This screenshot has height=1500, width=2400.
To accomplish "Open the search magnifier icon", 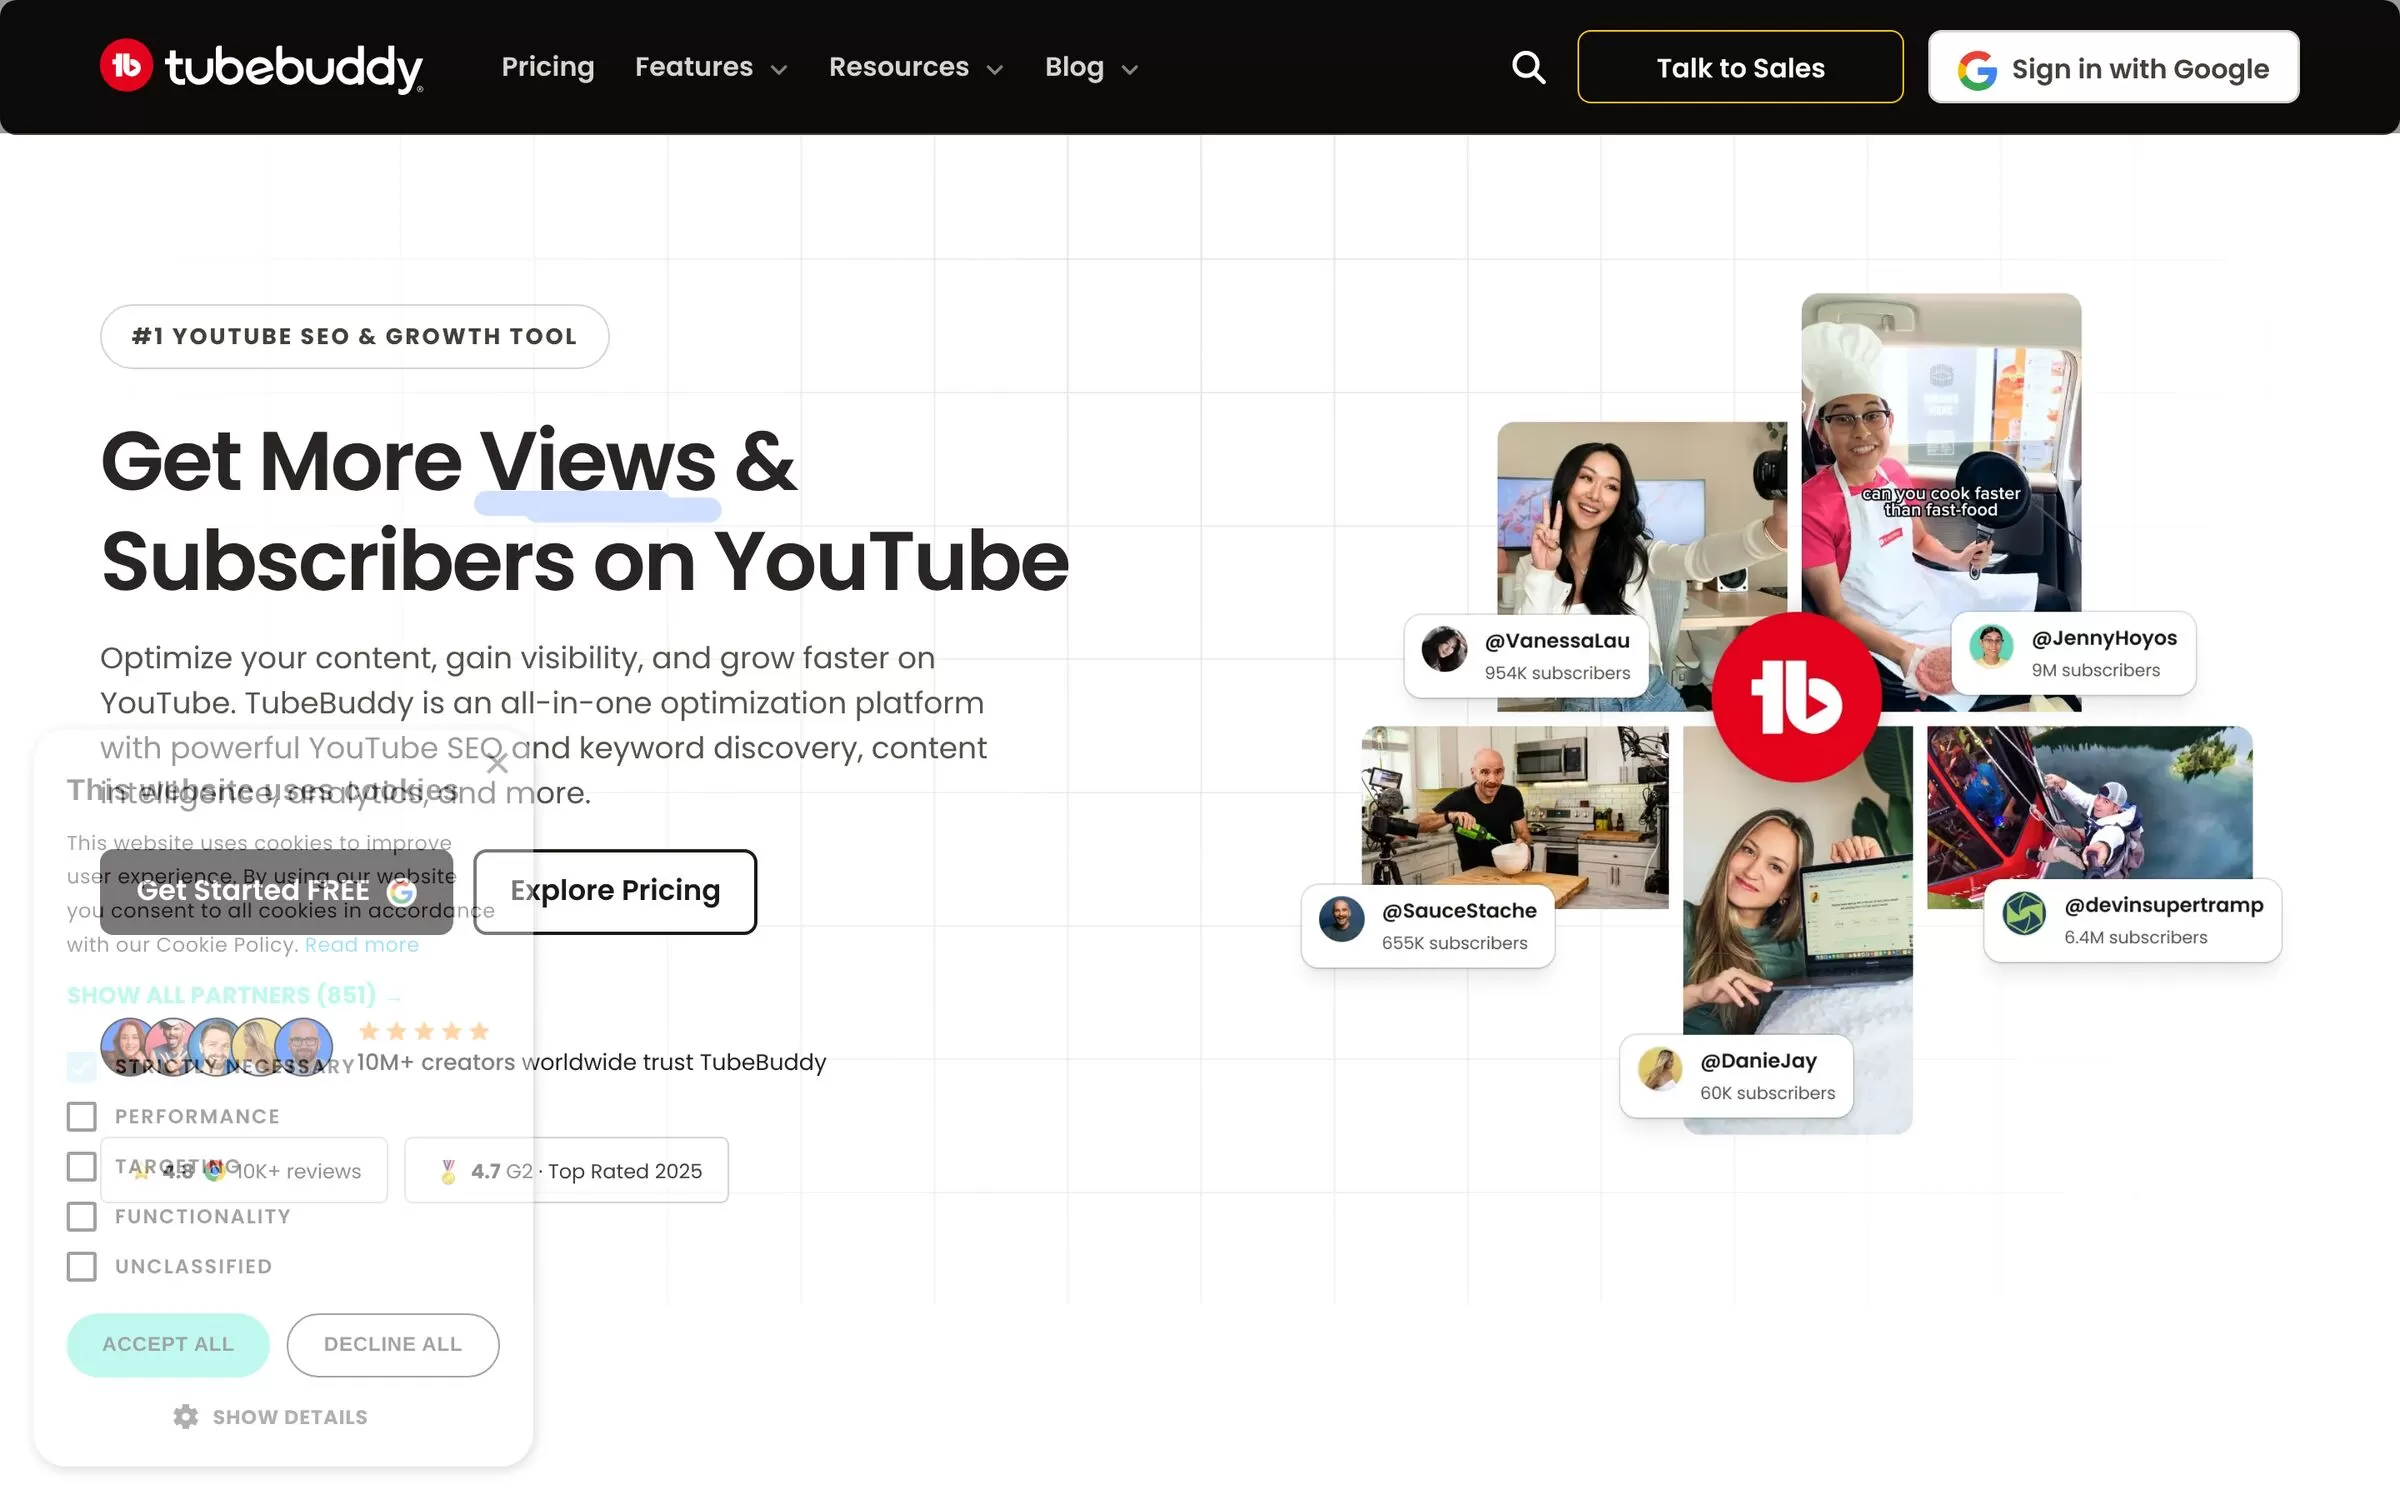I will [x=1528, y=67].
